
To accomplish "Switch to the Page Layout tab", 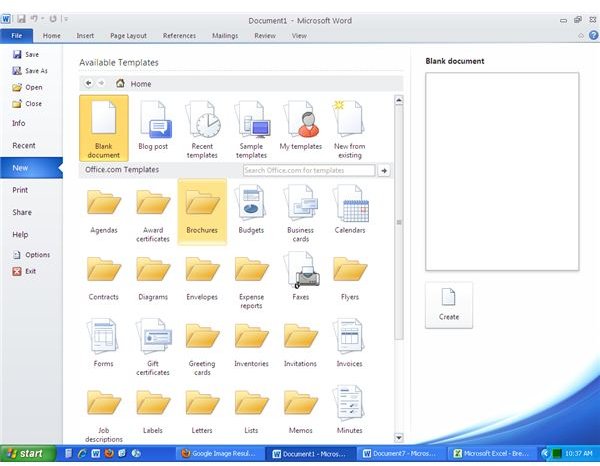I will coord(129,36).
